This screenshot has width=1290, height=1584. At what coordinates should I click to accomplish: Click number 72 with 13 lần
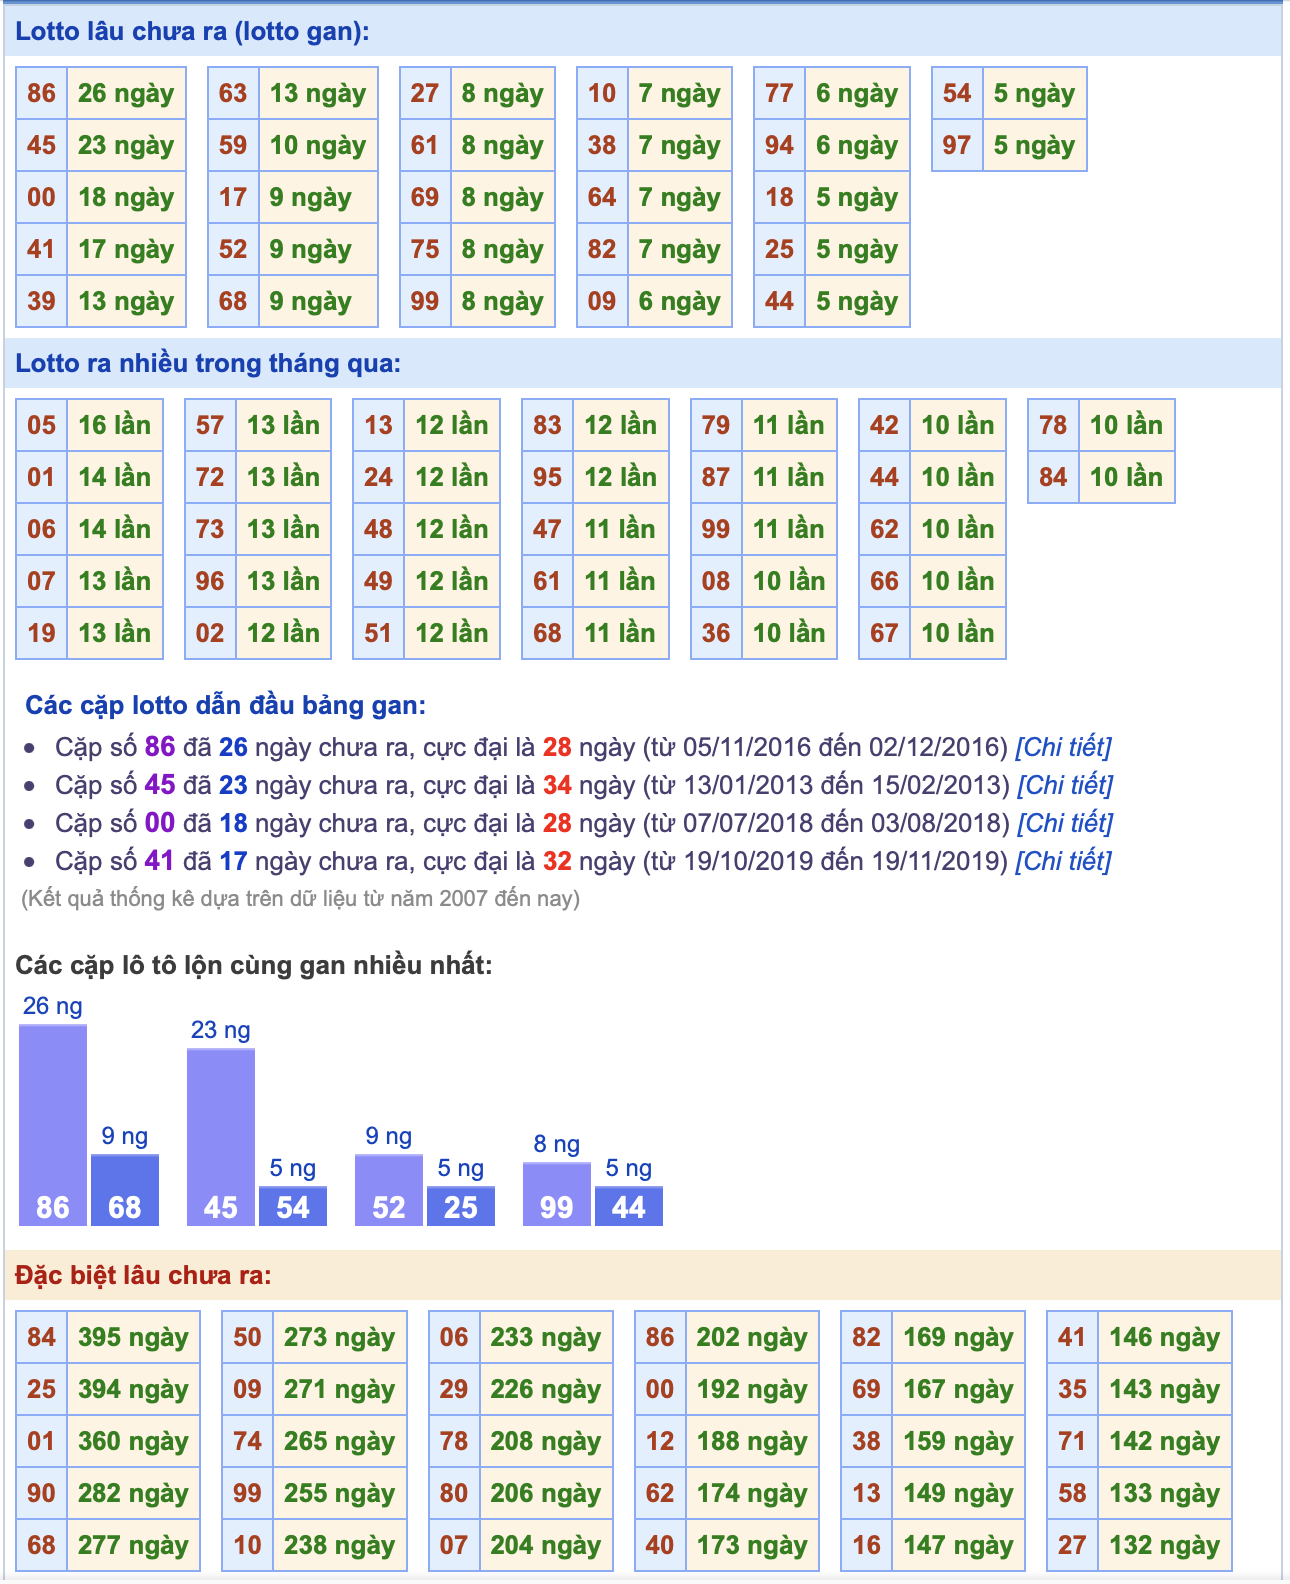210,477
